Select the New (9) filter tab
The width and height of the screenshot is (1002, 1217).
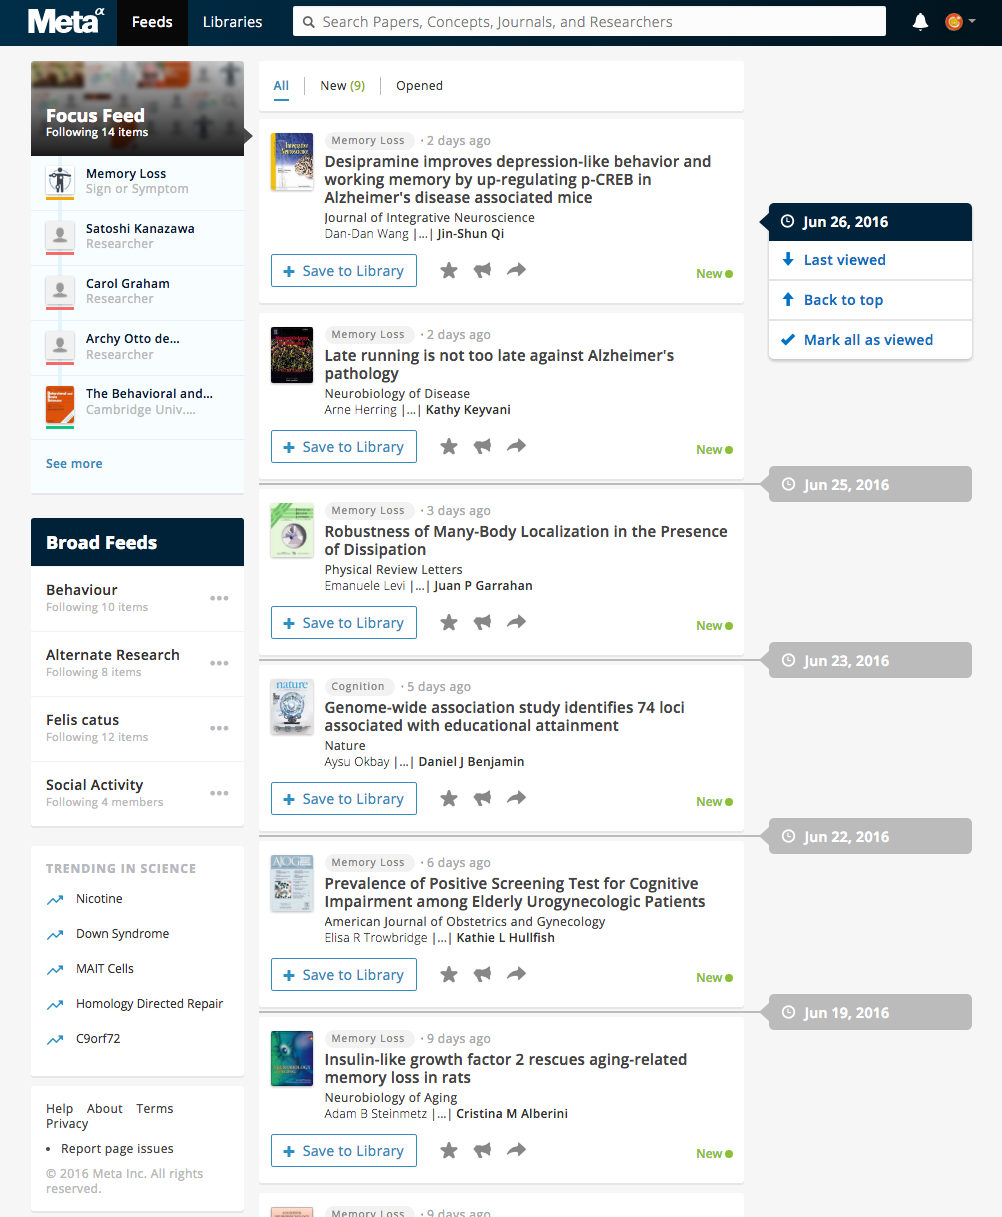pos(342,86)
